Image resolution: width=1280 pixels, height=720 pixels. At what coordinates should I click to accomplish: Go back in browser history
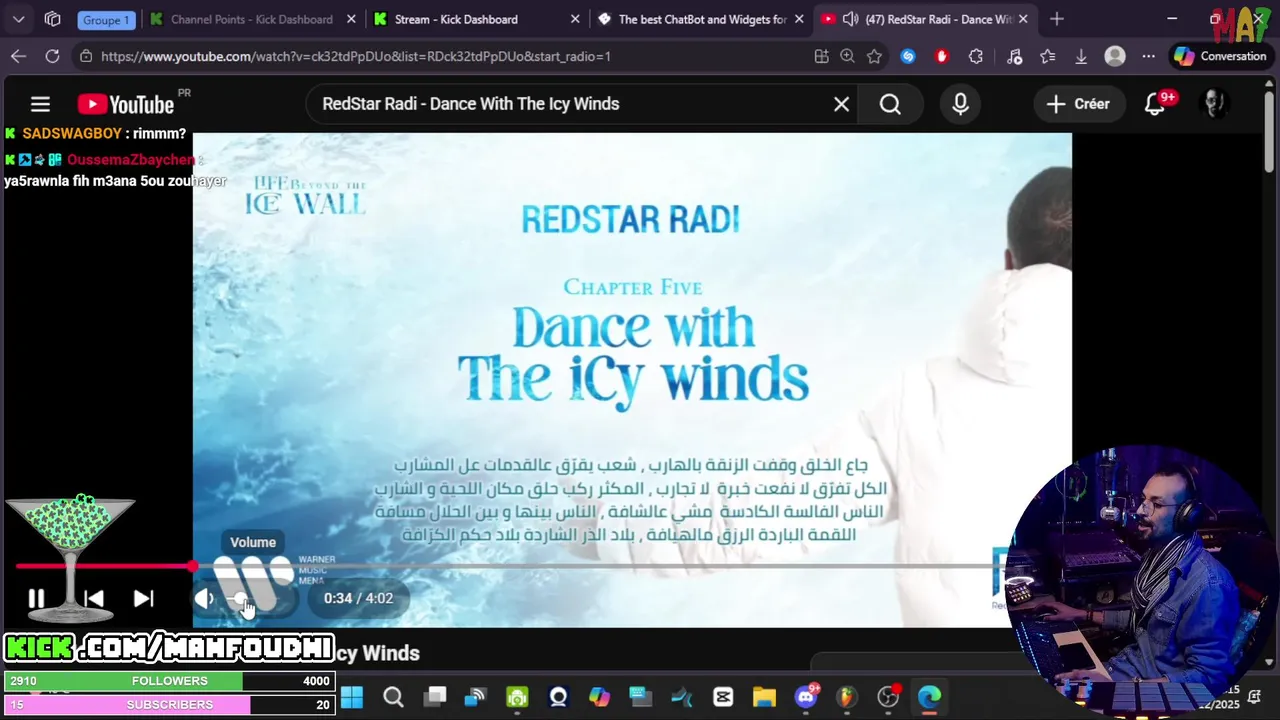[x=18, y=56]
